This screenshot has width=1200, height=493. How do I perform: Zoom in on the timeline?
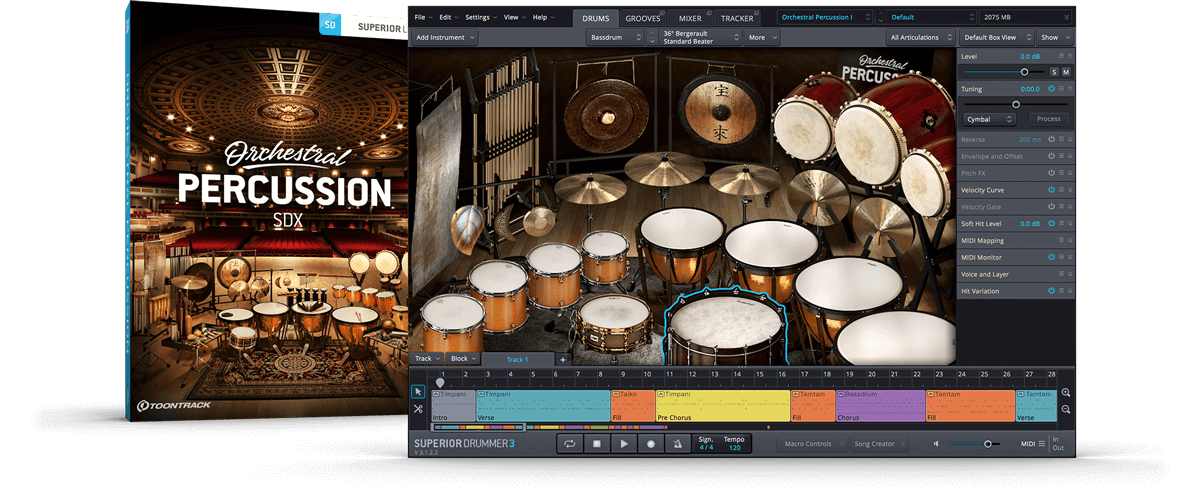tap(1066, 393)
